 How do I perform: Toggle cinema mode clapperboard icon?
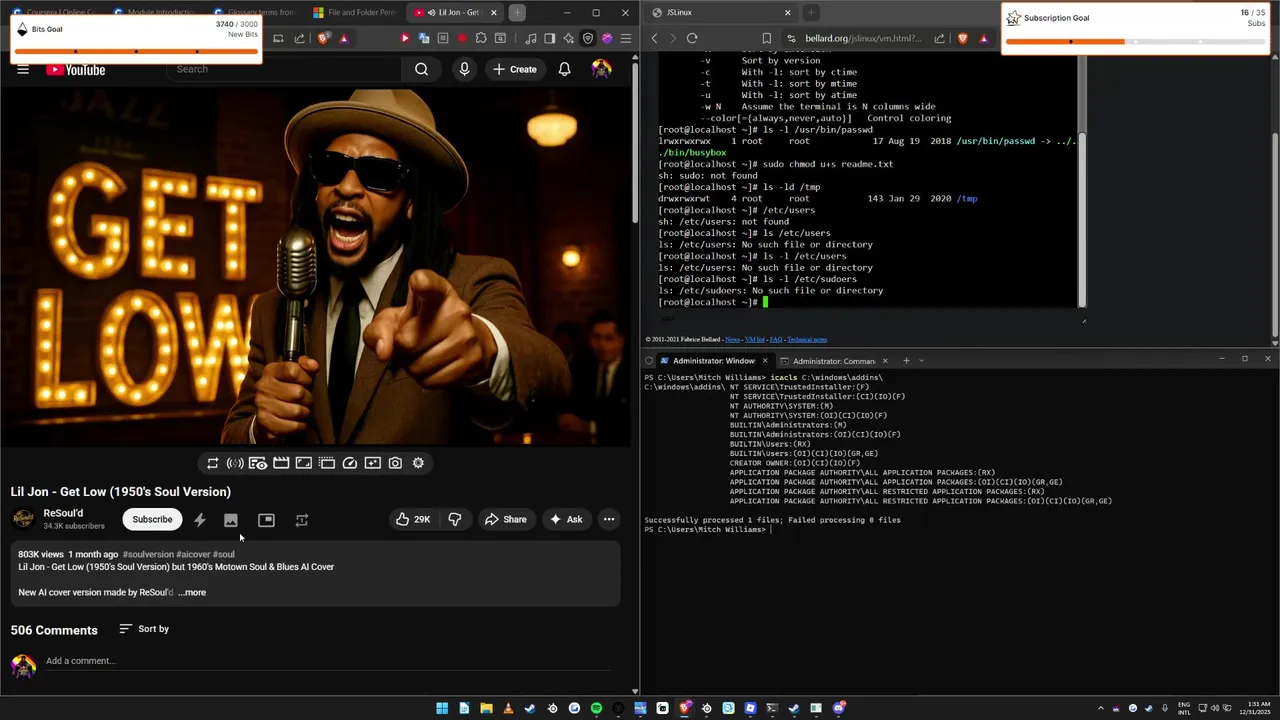pyautogui.click(x=281, y=463)
